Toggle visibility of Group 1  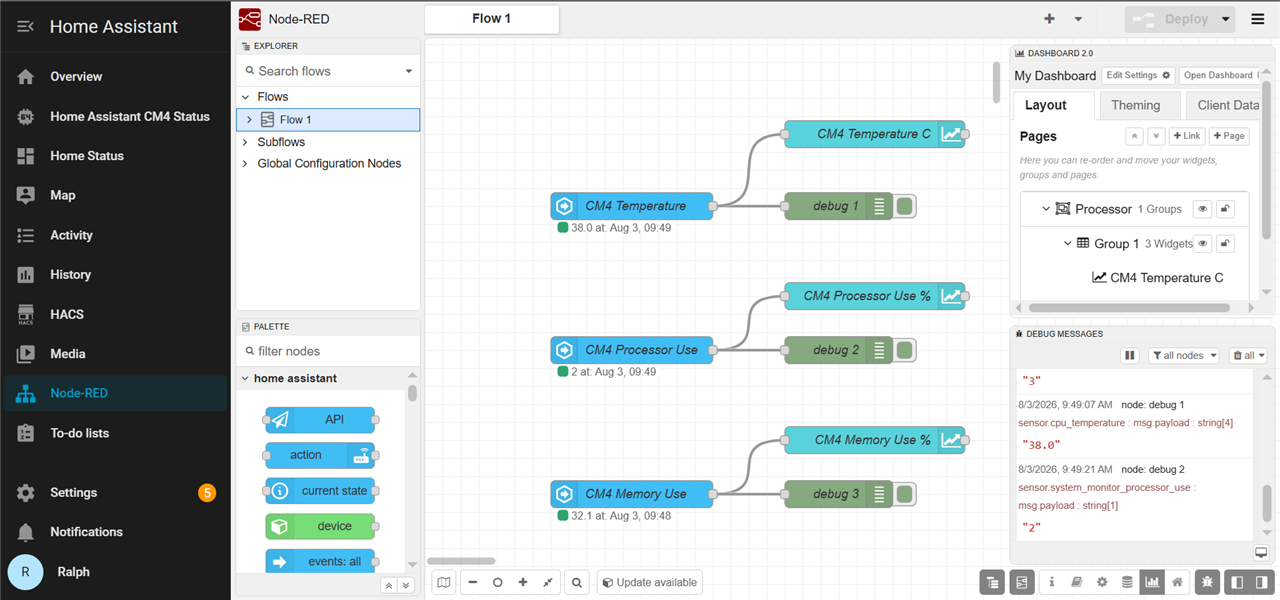tap(1202, 243)
